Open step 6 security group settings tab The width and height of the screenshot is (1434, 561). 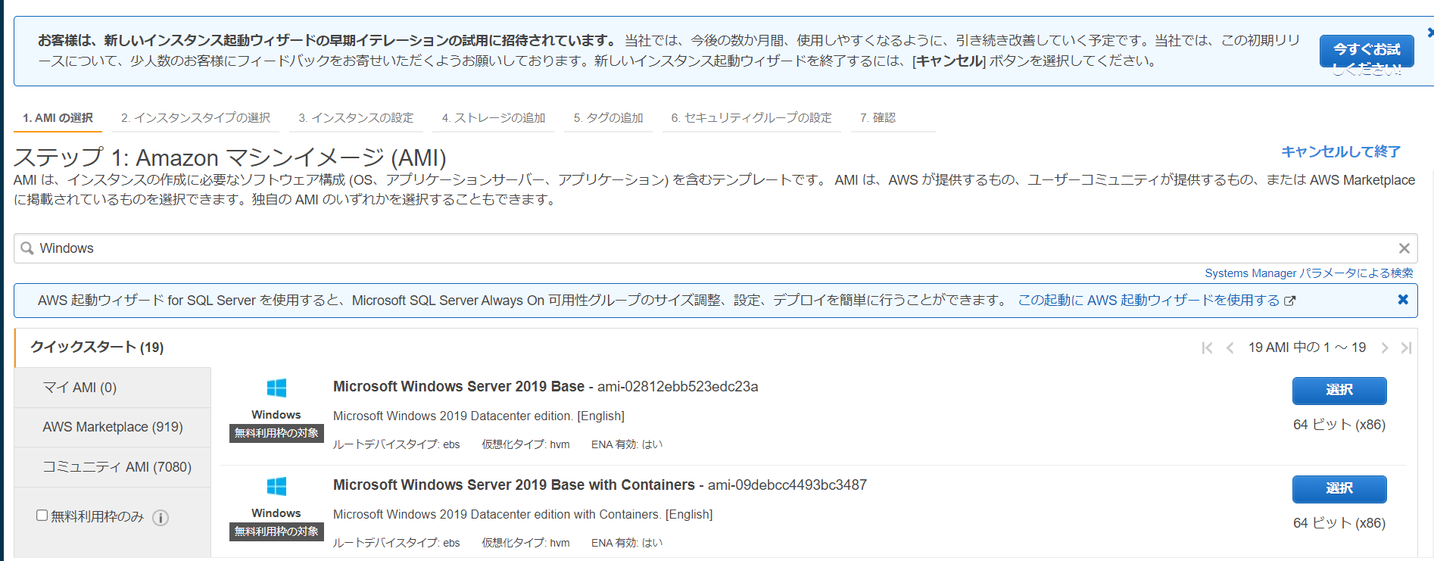click(751, 118)
